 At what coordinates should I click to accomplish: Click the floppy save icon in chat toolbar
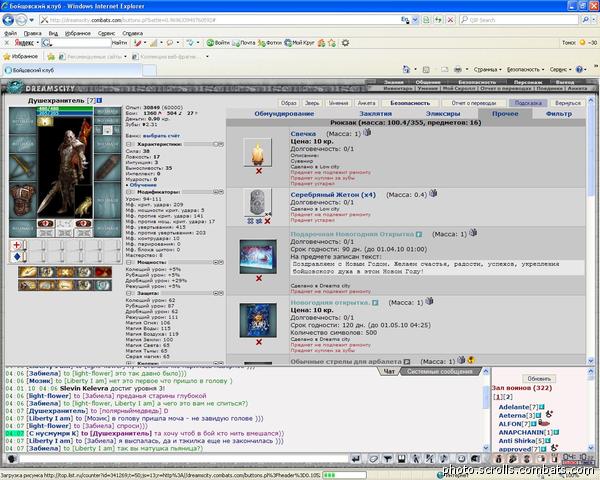pos(401,459)
